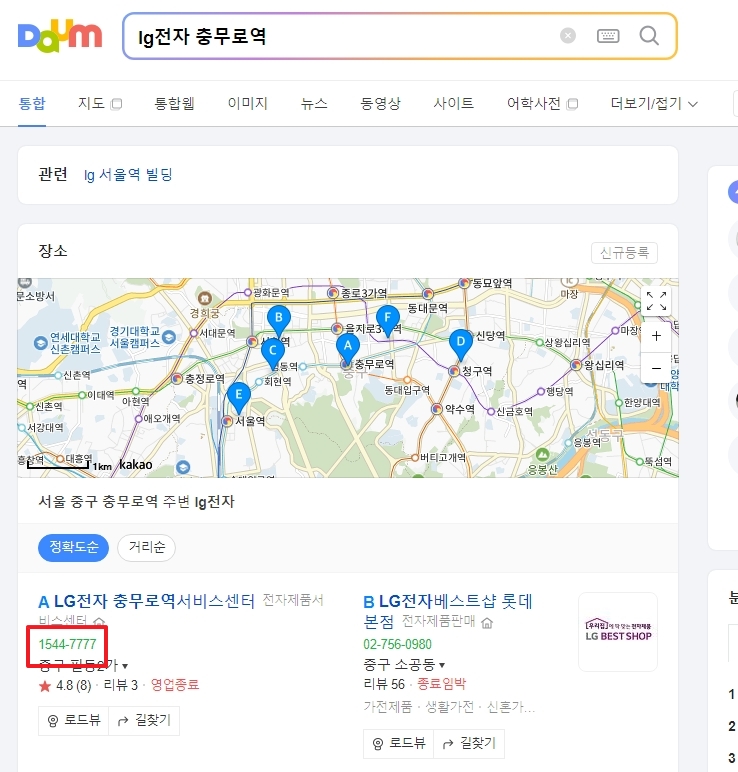Open the 어학사전 tab
Screen dimensions: 738x772
tap(534, 103)
